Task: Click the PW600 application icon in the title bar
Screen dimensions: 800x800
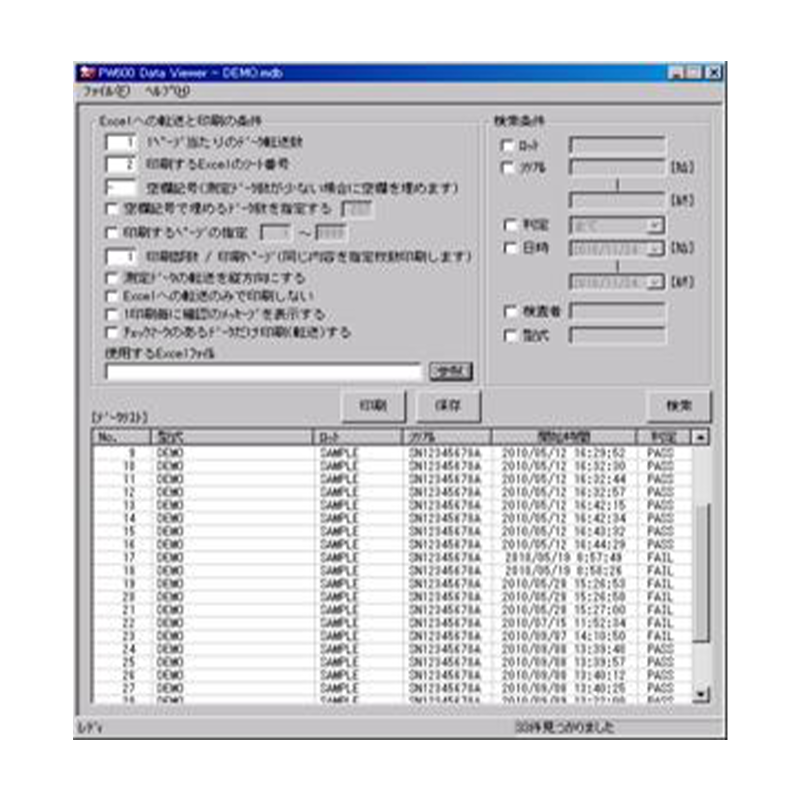Action: click(x=85, y=72)
